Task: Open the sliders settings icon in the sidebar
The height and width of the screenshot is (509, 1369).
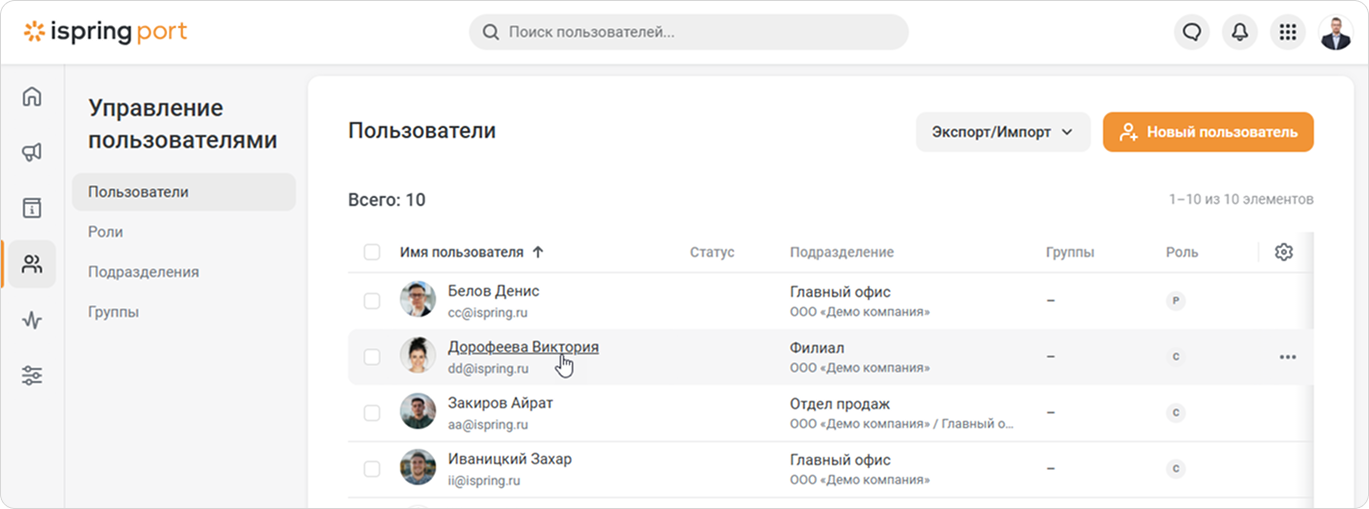Action: pos(32,376)
